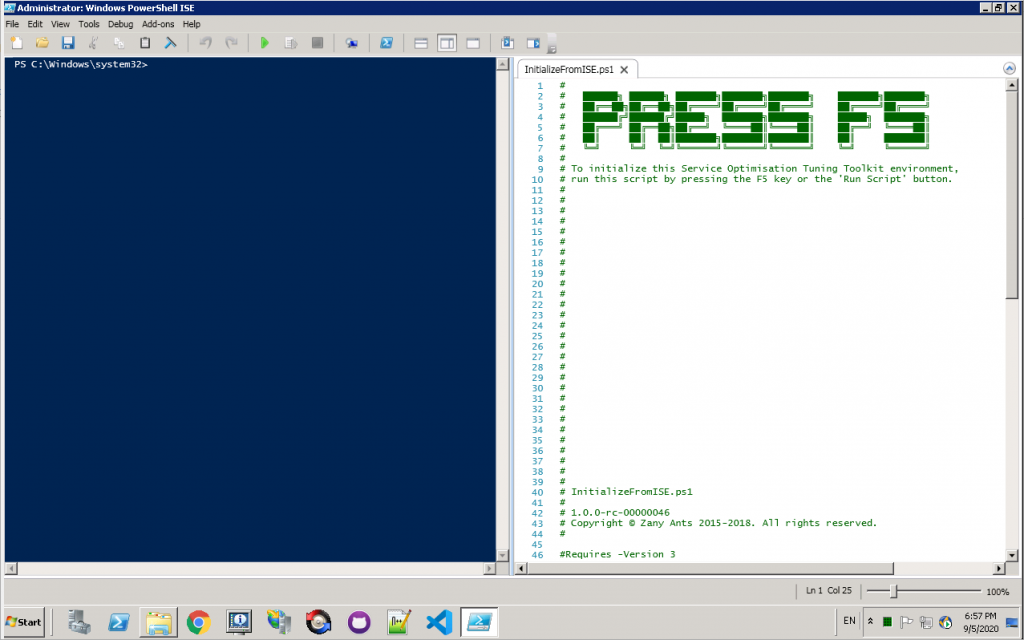This screenshot has height=640, width=1024.
Task: Click the Cut scissors icon
Action: [93, 43]
